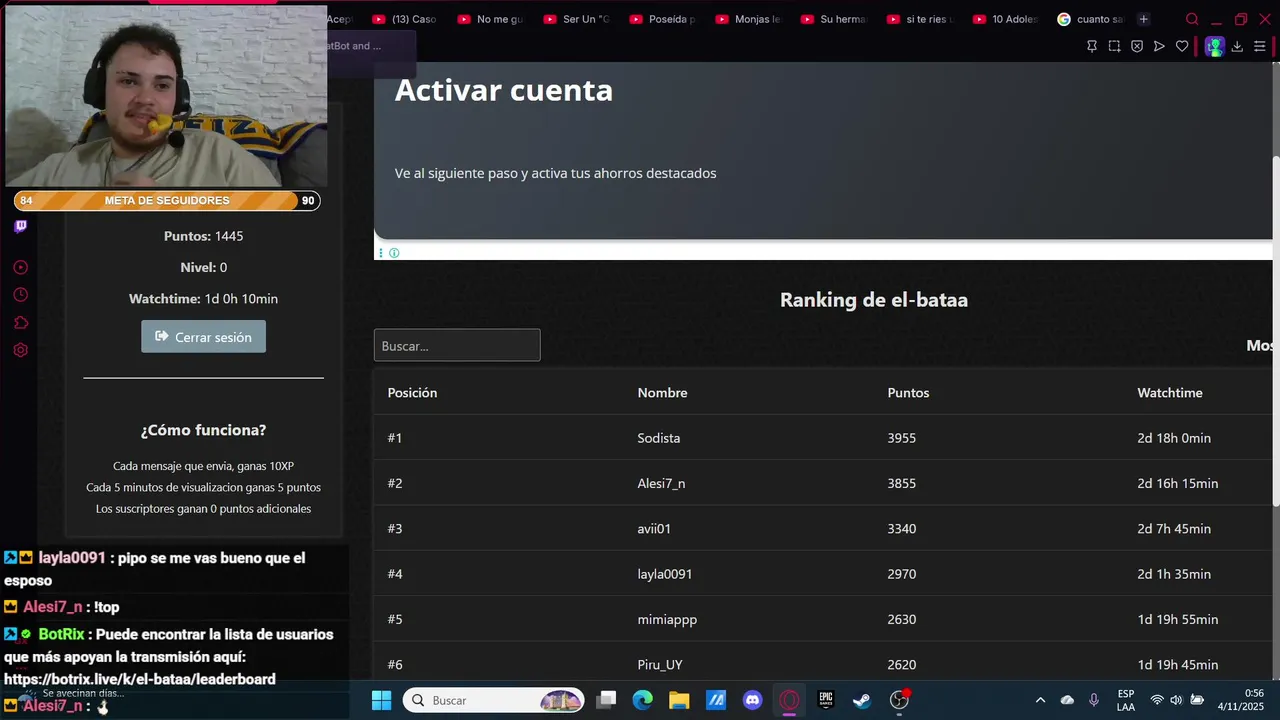Viewport: 1280px width, 720px height.
Task: Select the Sodista name cell
Action: pos(658,438)
